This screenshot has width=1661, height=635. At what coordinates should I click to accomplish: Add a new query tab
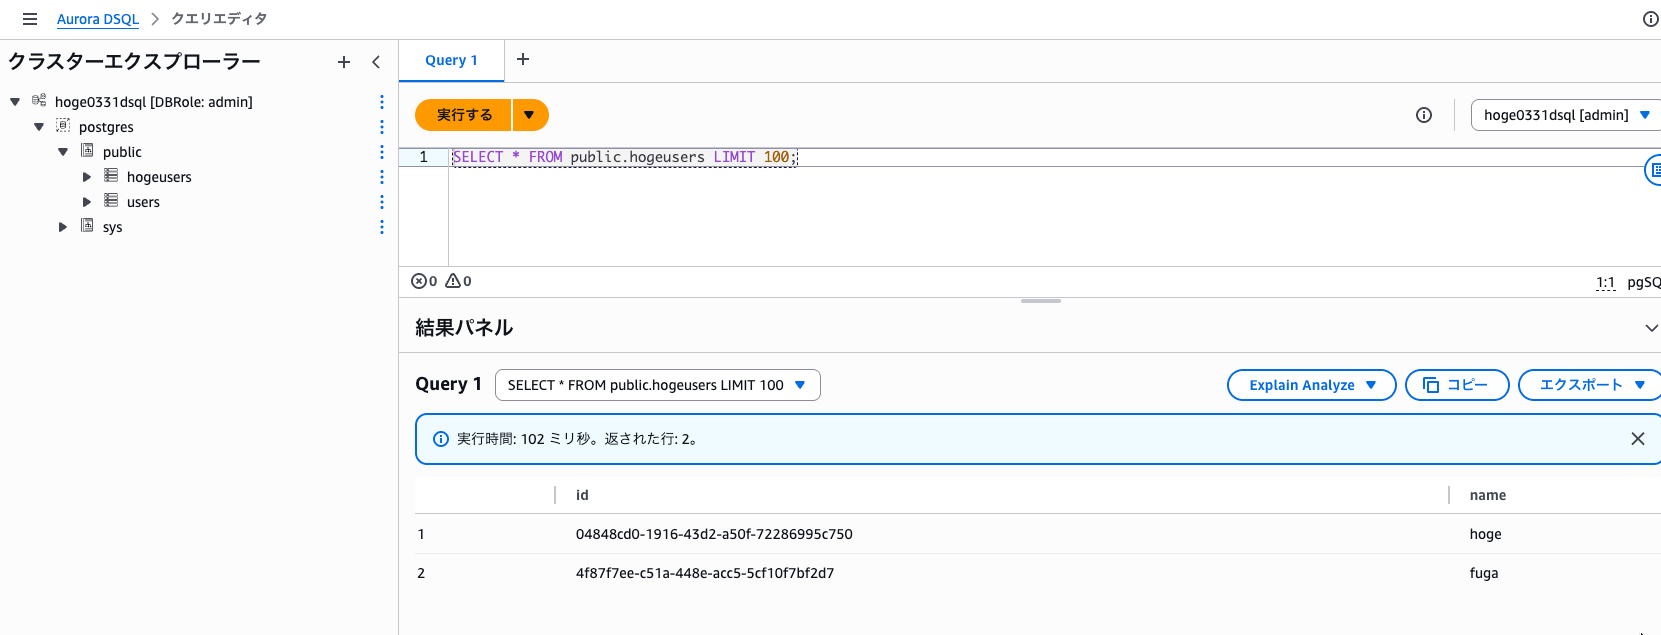click(x=523, y=60)
